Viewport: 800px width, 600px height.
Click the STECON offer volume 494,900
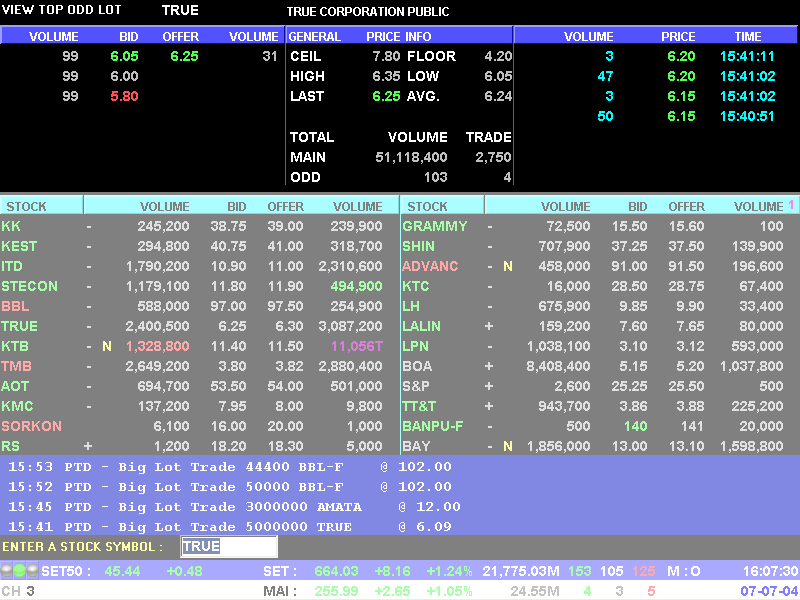tap(356, 286)
